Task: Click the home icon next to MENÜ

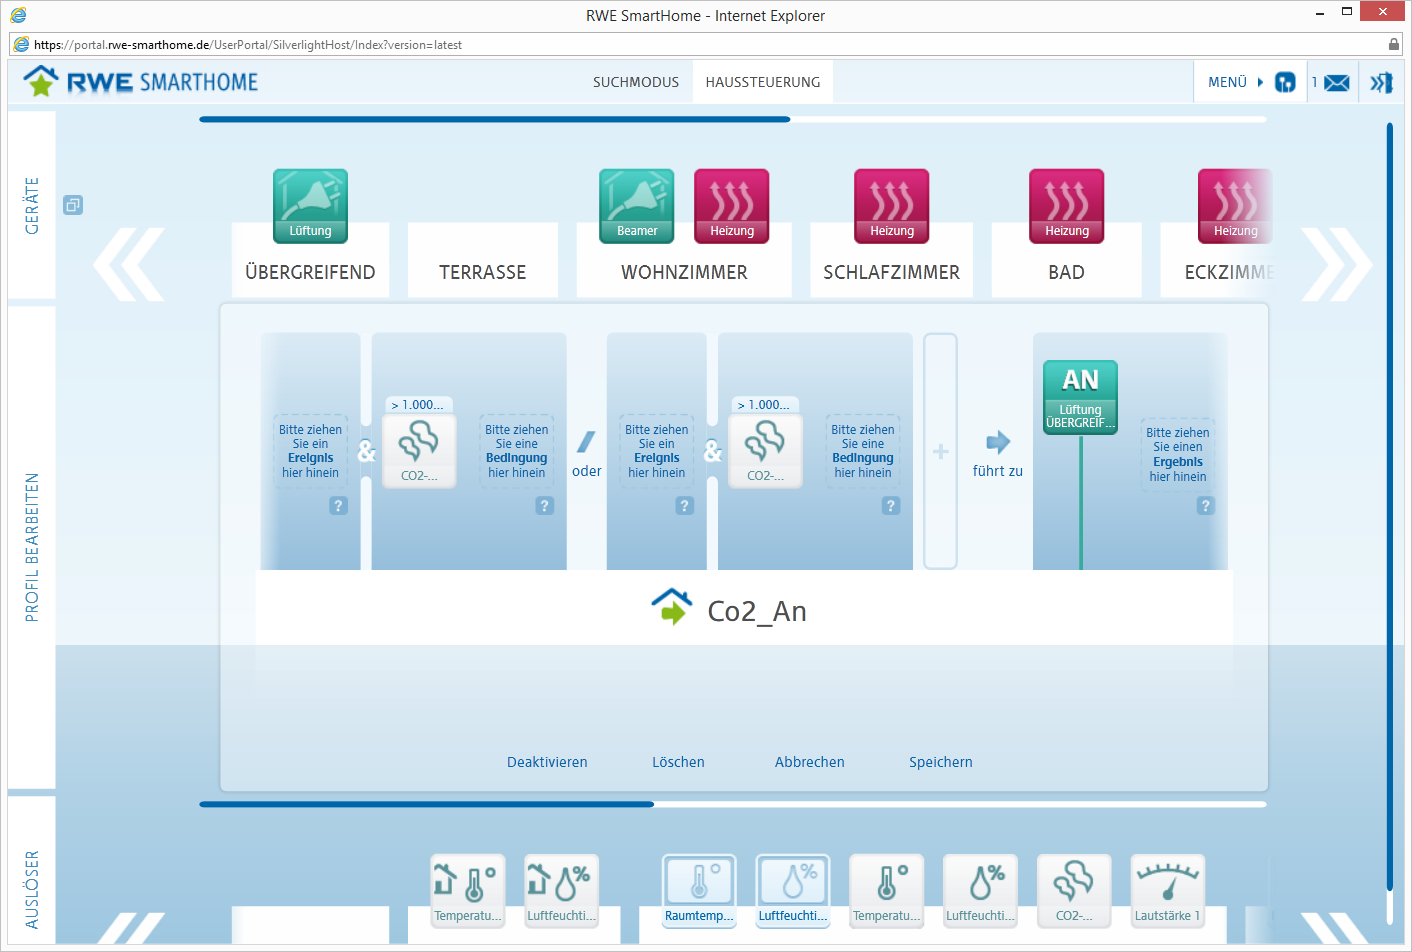Action: 1285,82
